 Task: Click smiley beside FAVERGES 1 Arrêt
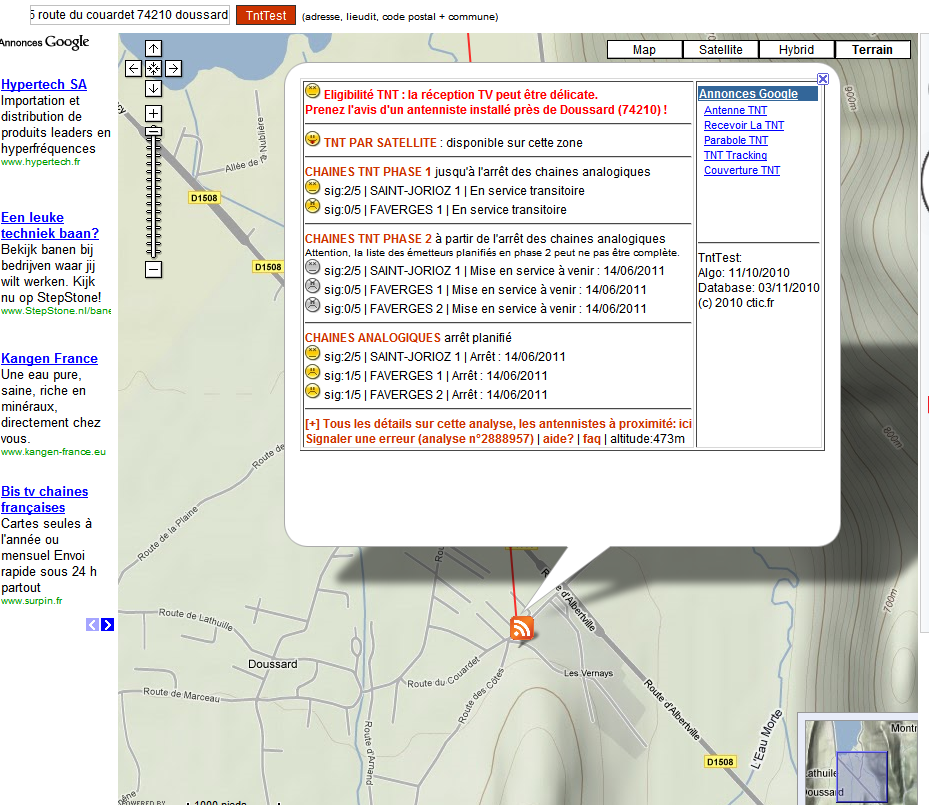pyautogui.click(x=313, y=373)
